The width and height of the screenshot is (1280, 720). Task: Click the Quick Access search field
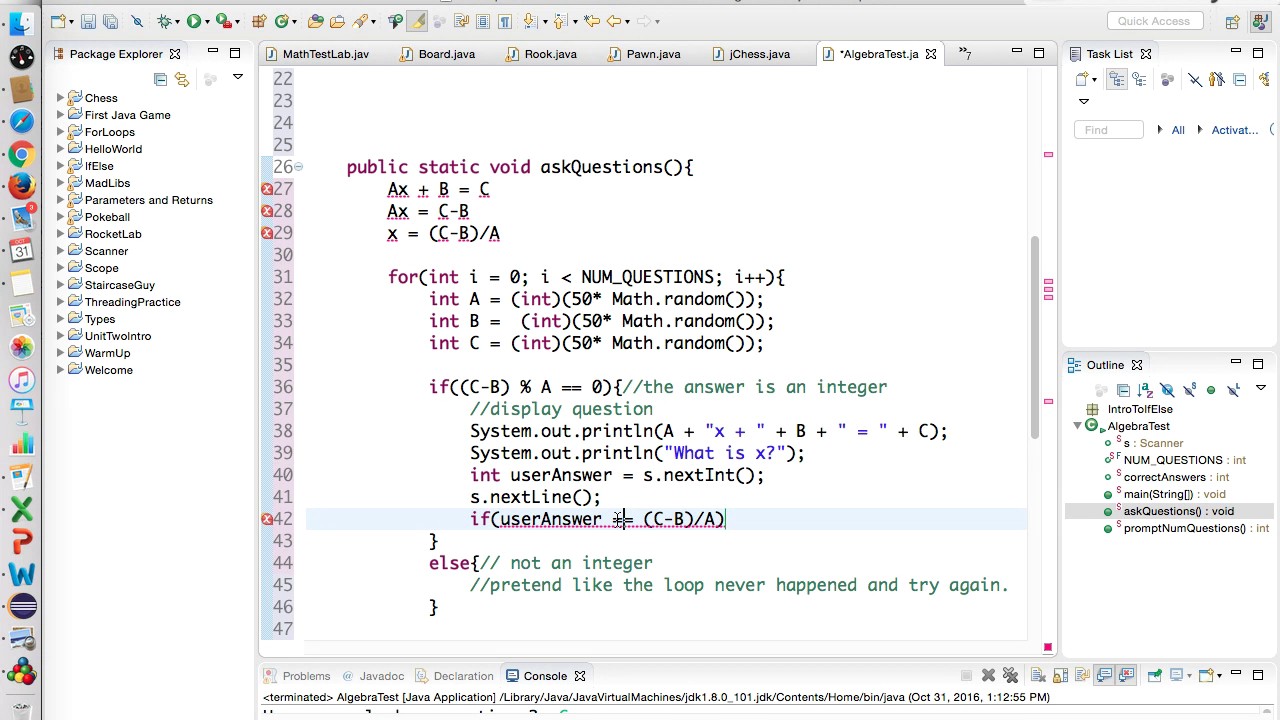tap(1154, 21)
